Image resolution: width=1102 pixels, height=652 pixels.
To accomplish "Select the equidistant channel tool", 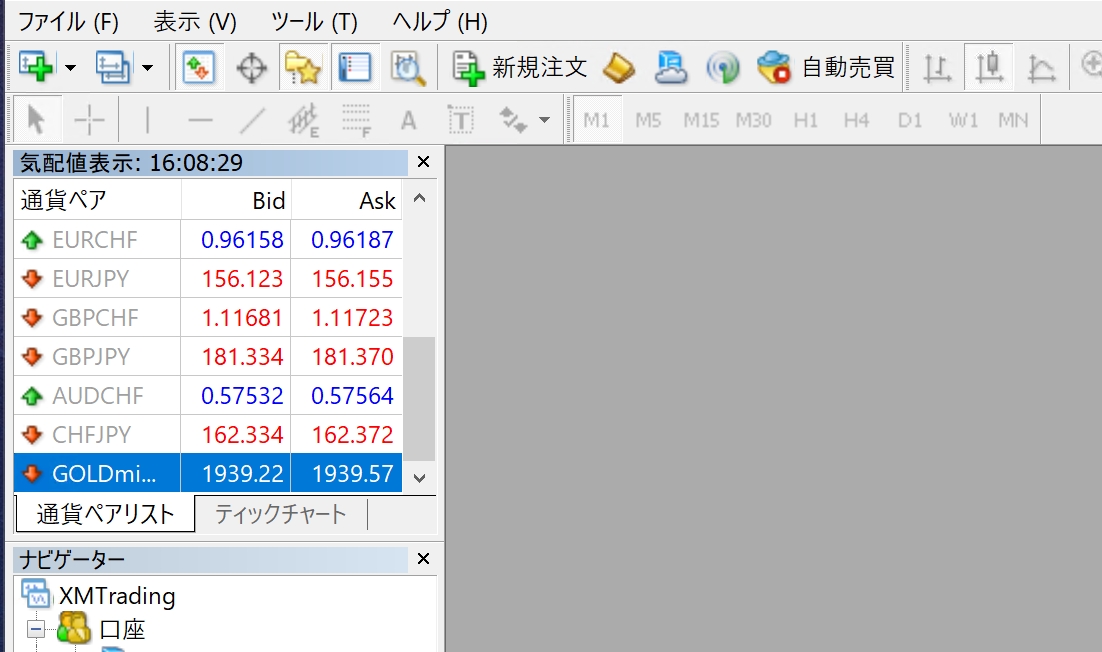I will point(304,120).
